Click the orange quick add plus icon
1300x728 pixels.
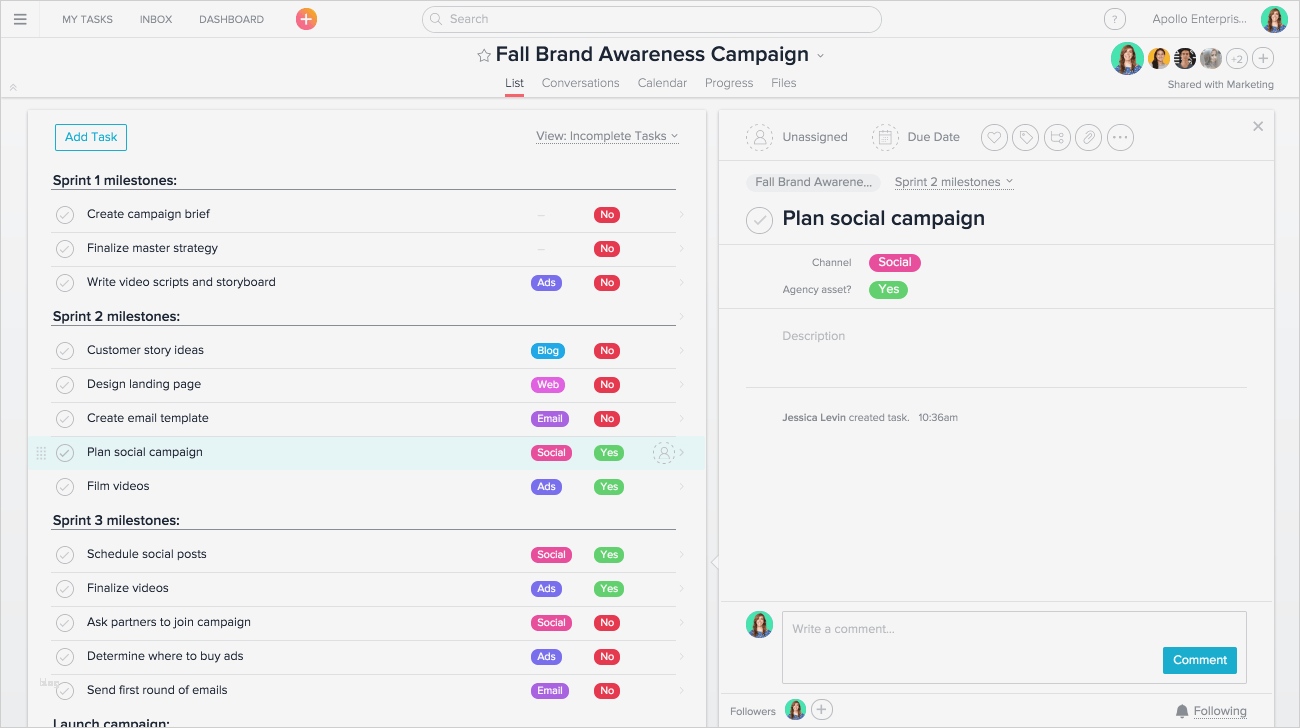[x=306, y=19]
